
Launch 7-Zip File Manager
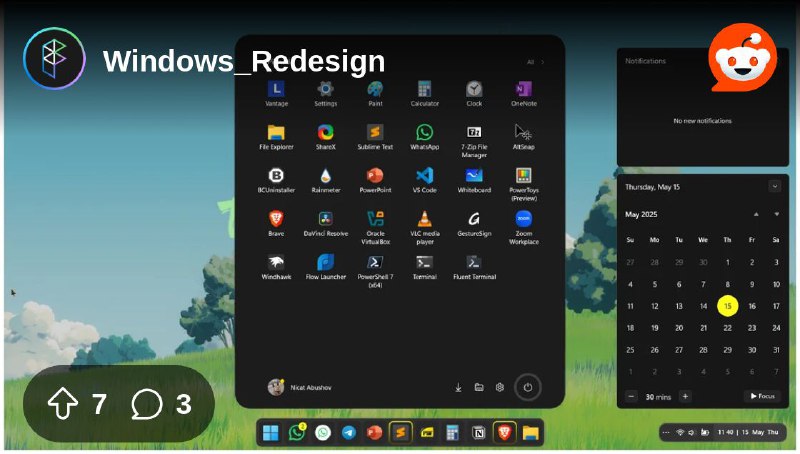coord(474,141)
